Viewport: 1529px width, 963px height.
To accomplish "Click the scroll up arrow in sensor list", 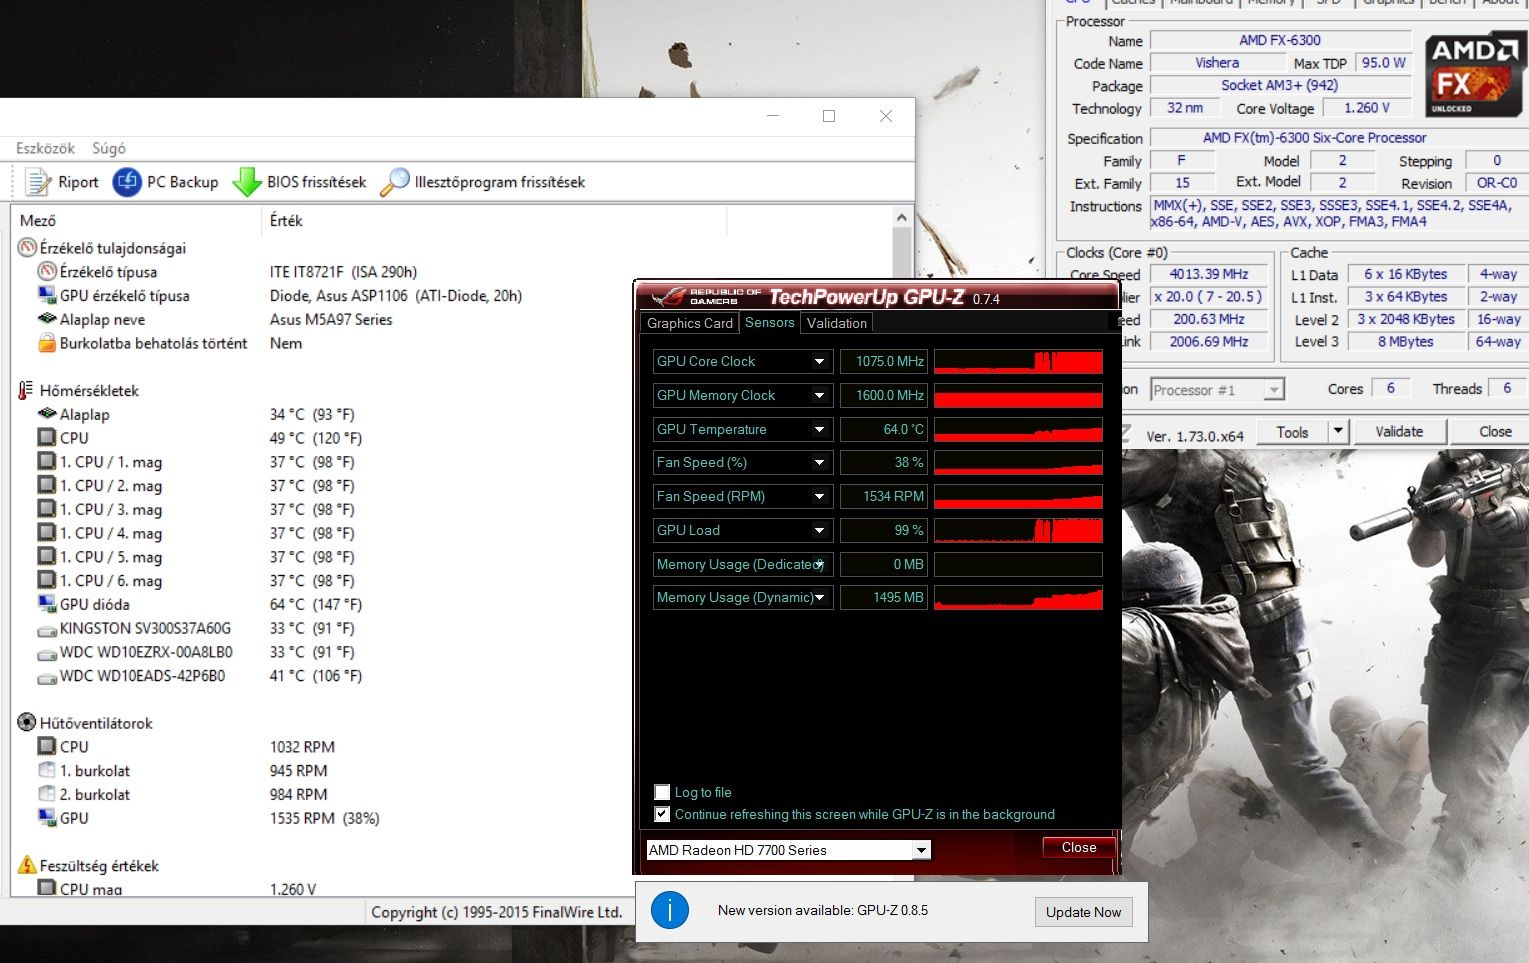I will pos(902,217).
